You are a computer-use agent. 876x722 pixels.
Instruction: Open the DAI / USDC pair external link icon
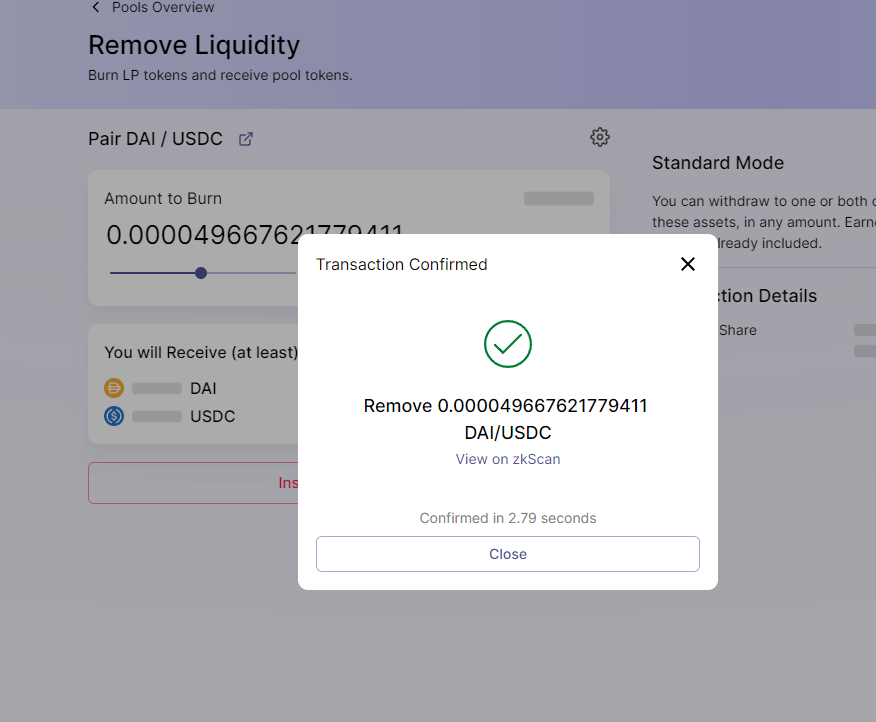point(246,139)
